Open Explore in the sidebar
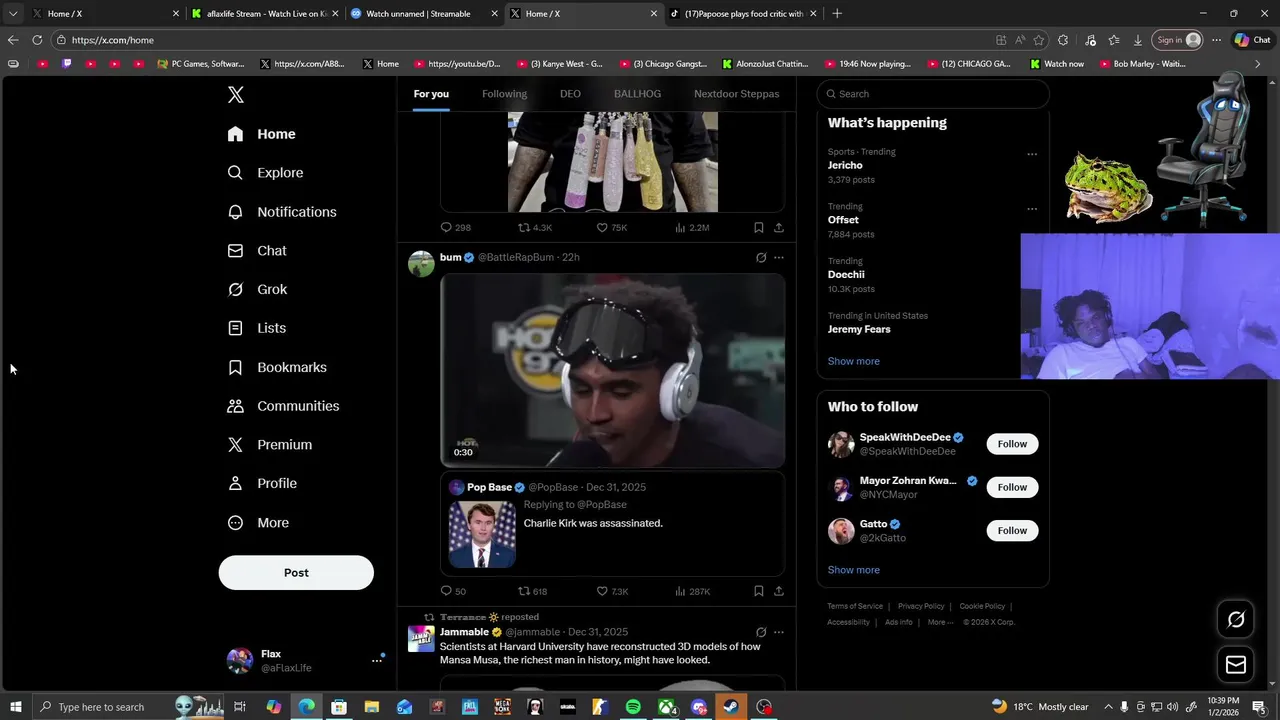1280x720 pixels. 265,173
